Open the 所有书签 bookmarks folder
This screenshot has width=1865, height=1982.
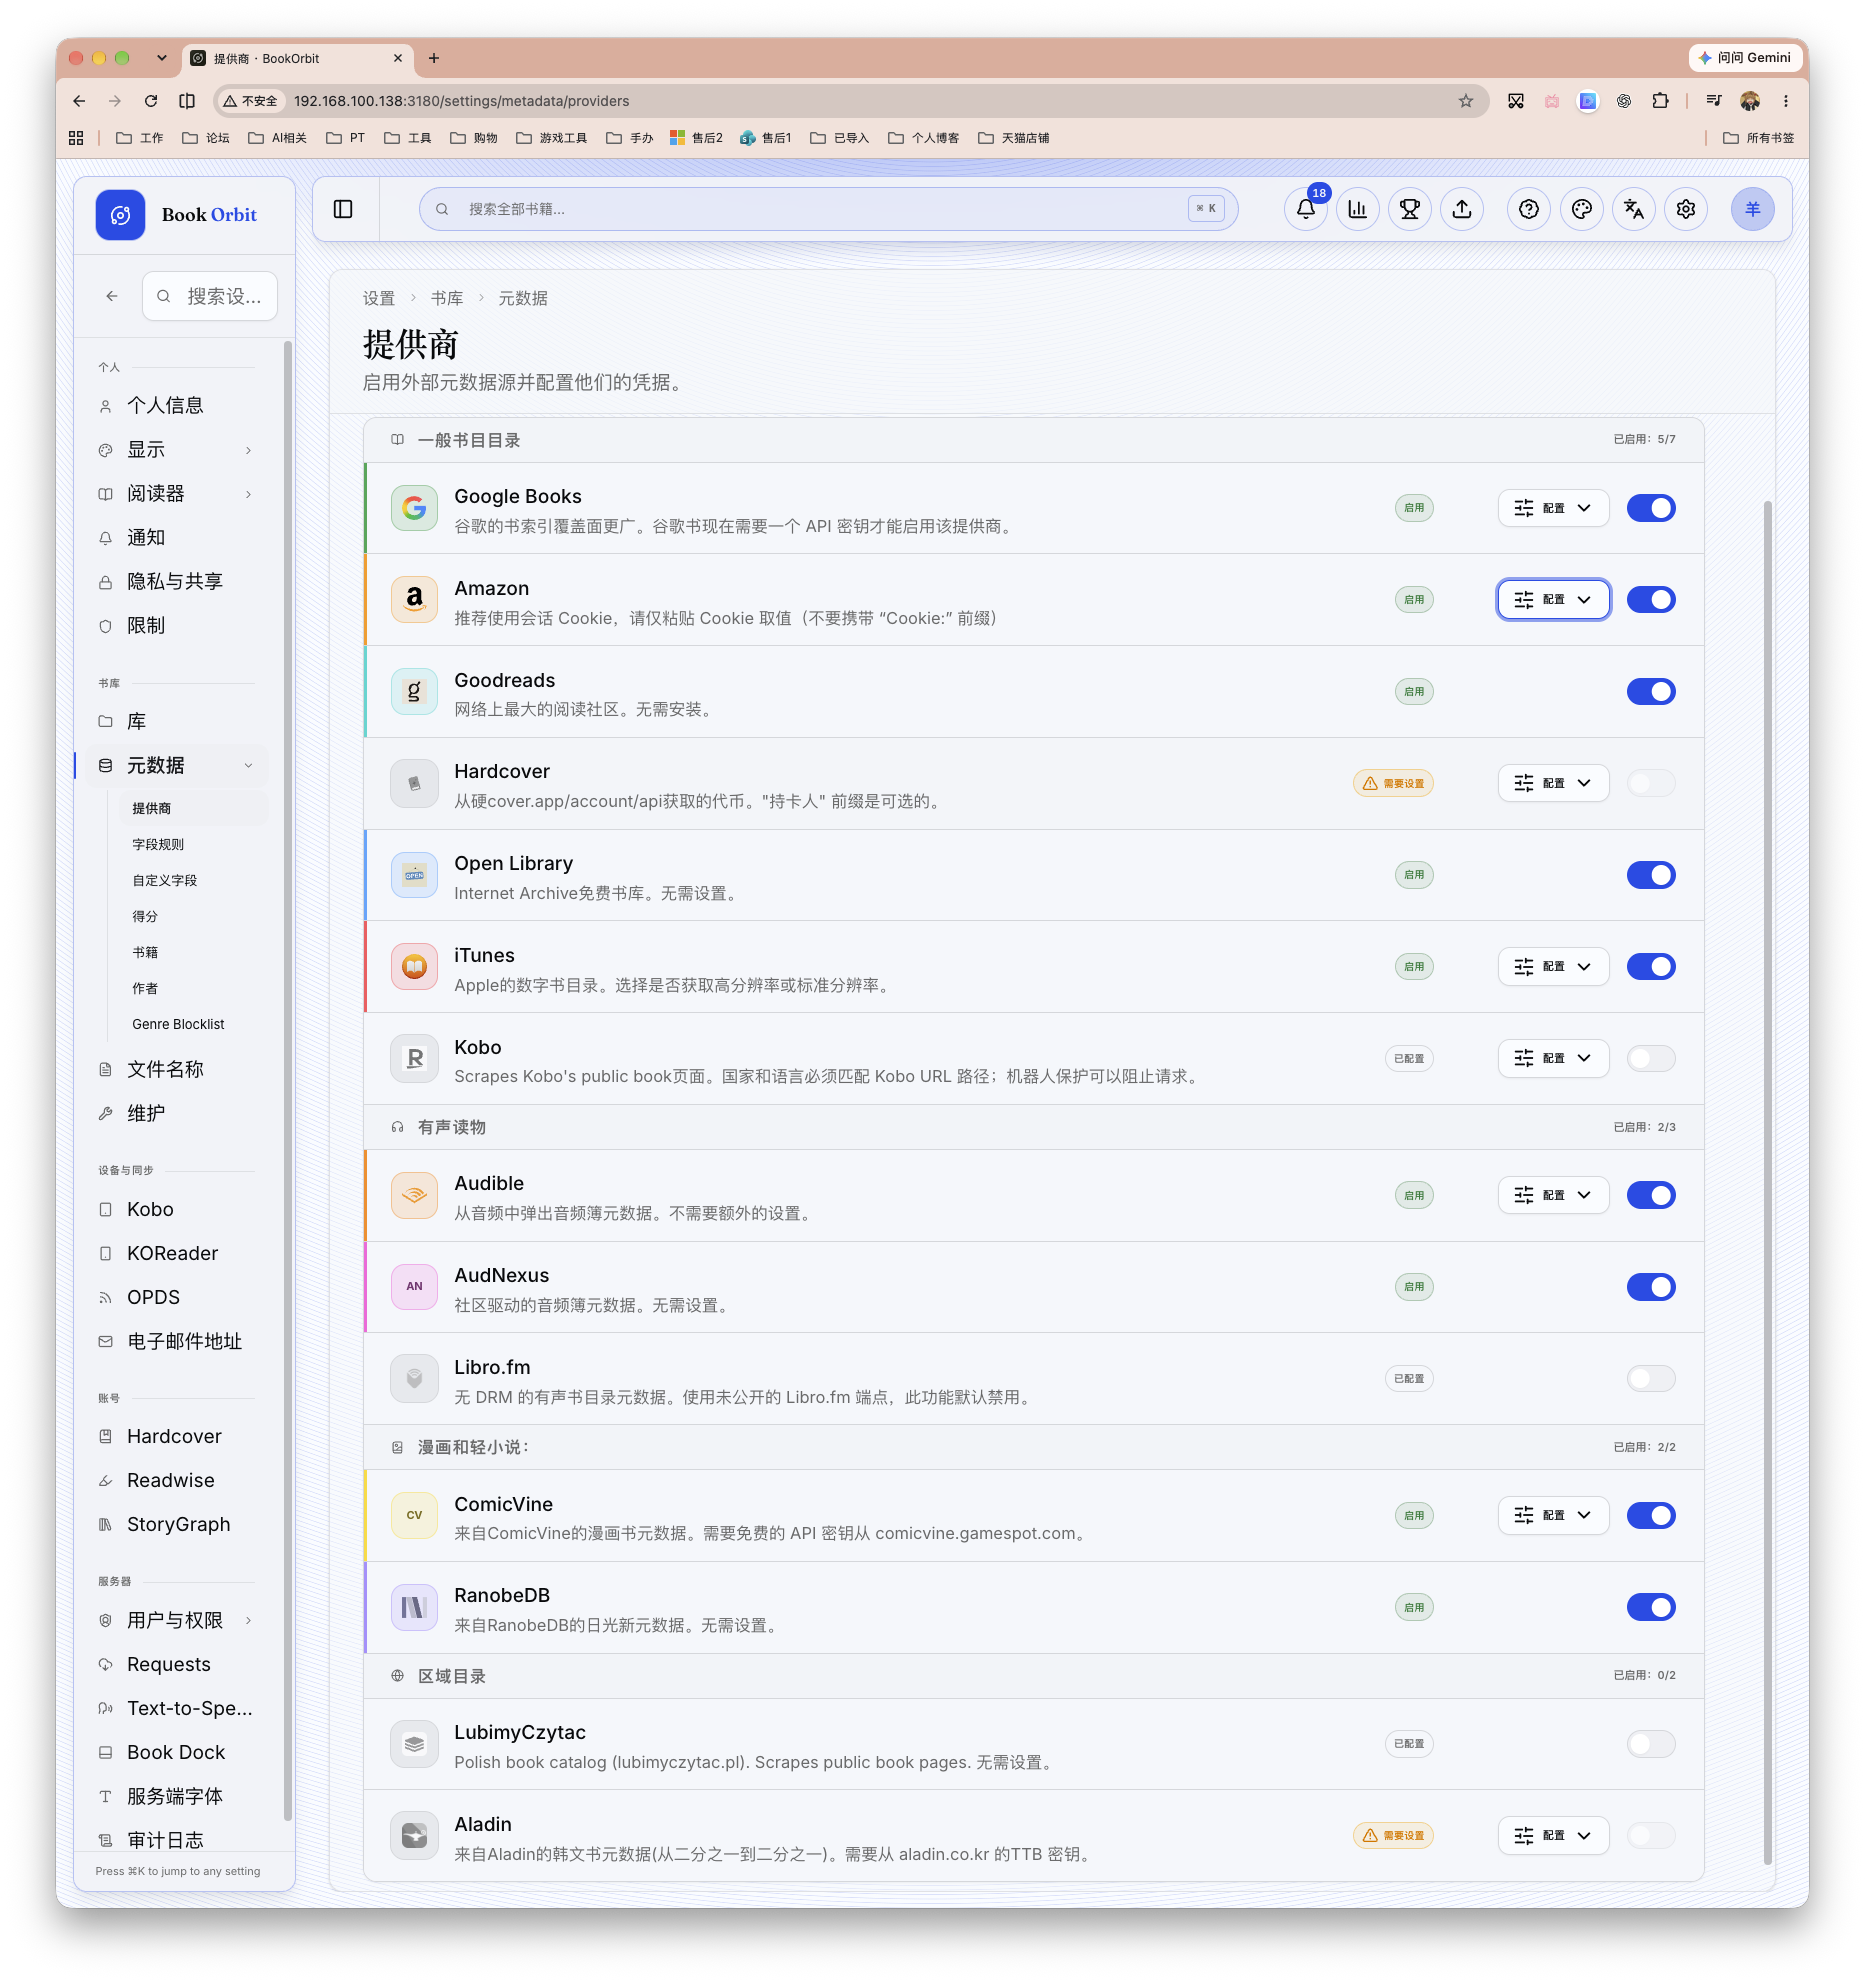pos(1759,138)
